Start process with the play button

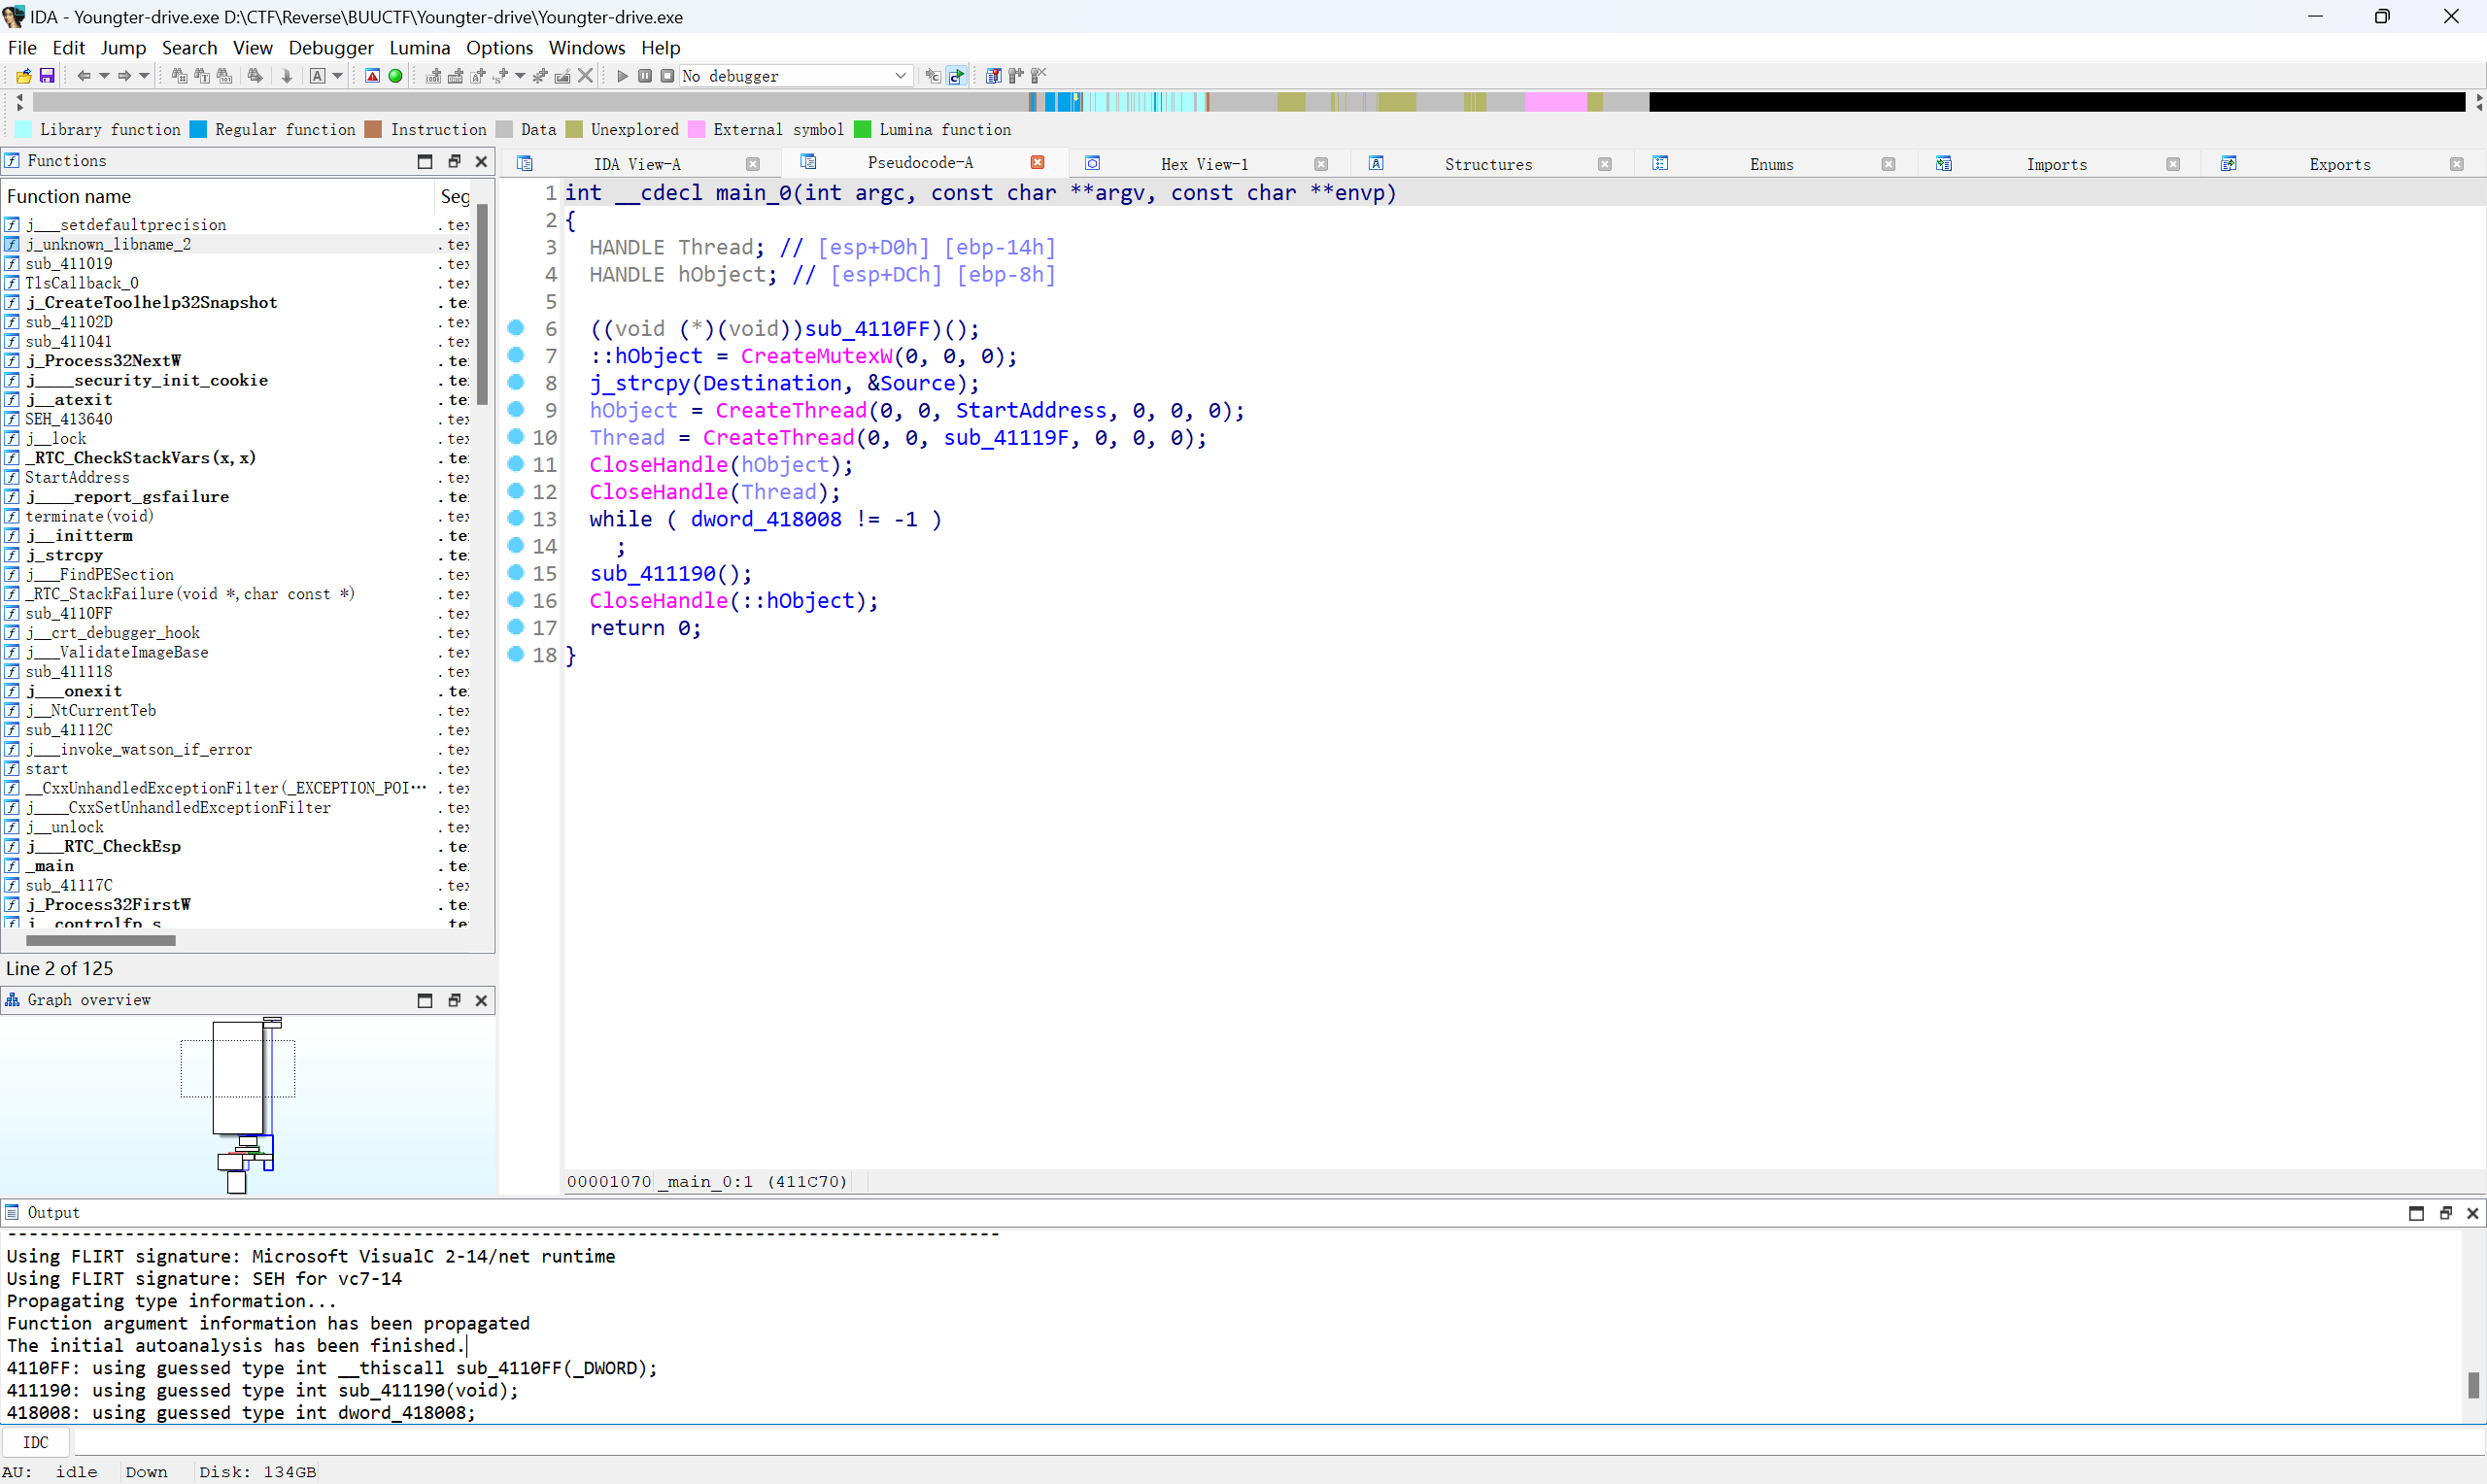[622, 76]
